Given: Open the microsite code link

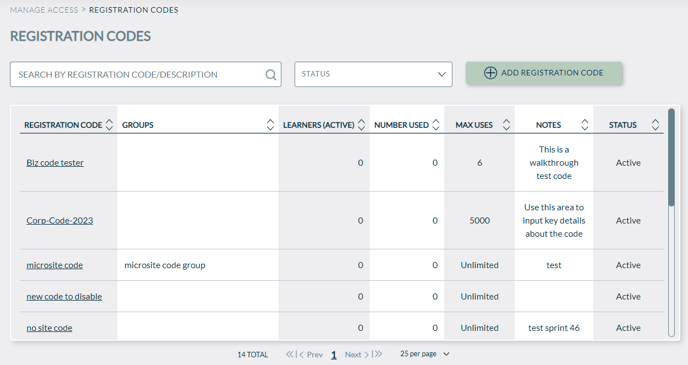Looking at the screenshot, I should tap(54, 265).
